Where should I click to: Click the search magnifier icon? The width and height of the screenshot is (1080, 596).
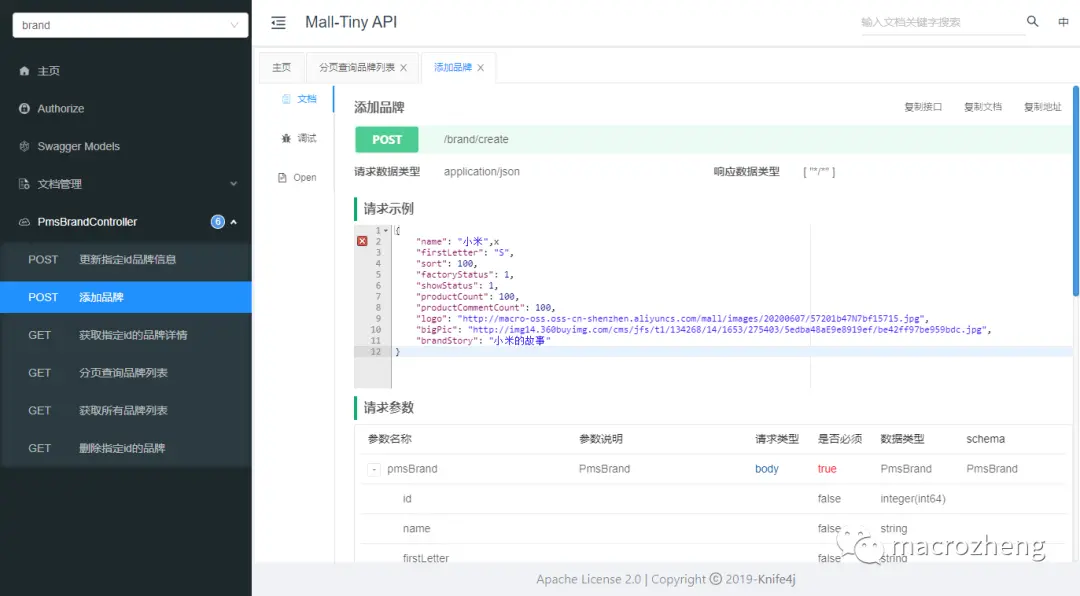click(1033, 20)
